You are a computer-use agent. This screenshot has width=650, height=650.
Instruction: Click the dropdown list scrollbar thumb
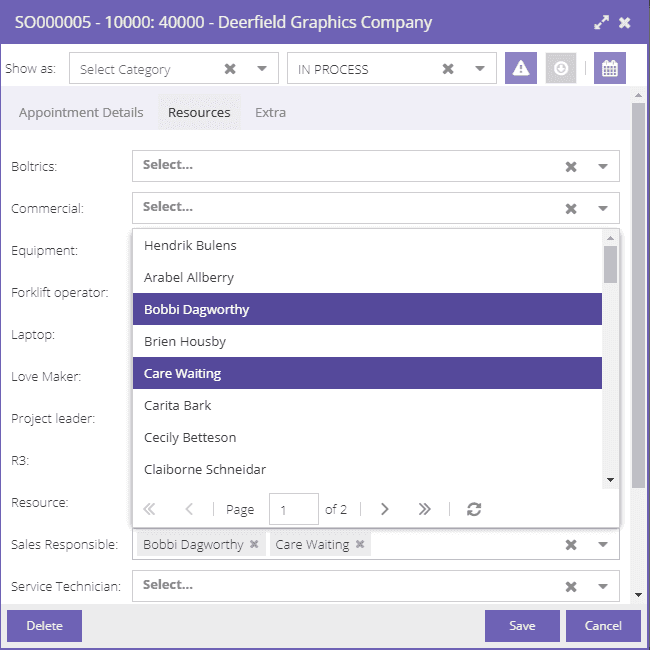pyautogui.click(x=610, y=264)
